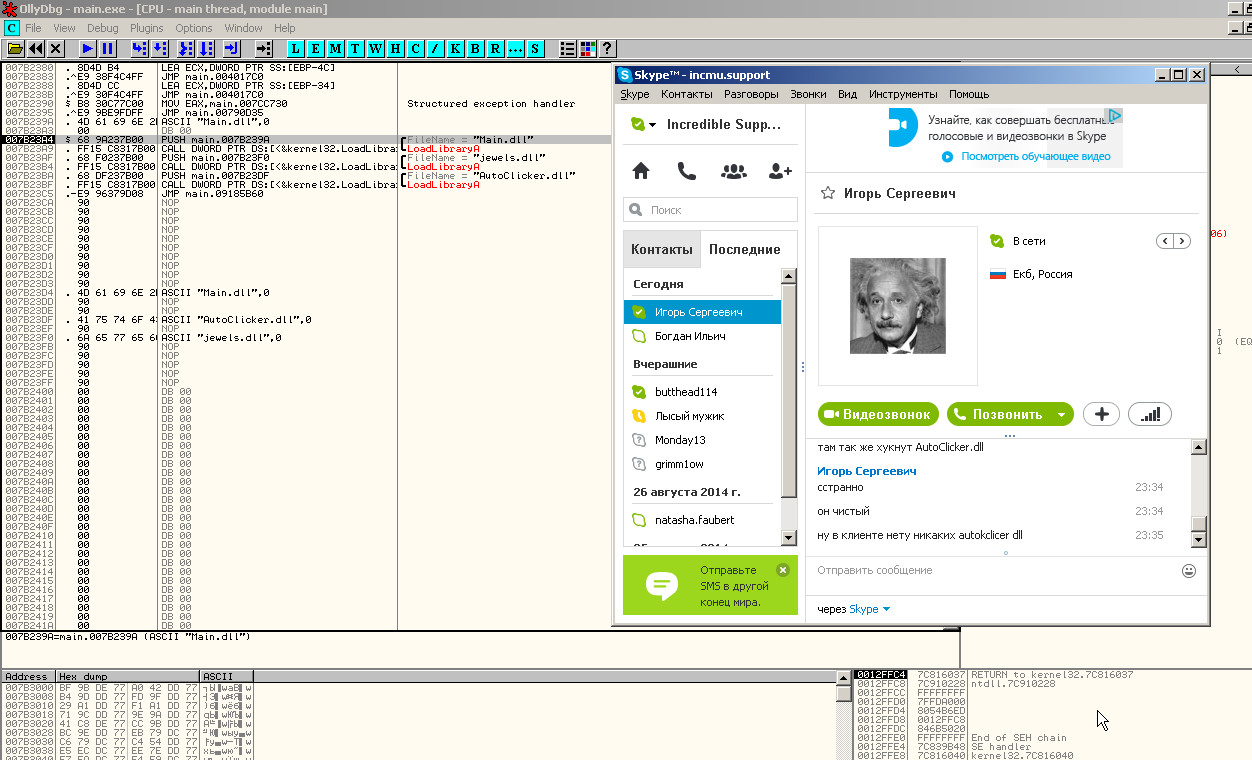Open Run trace with dots button
The height and width of the screenshot is (760, 1252).
516,48
